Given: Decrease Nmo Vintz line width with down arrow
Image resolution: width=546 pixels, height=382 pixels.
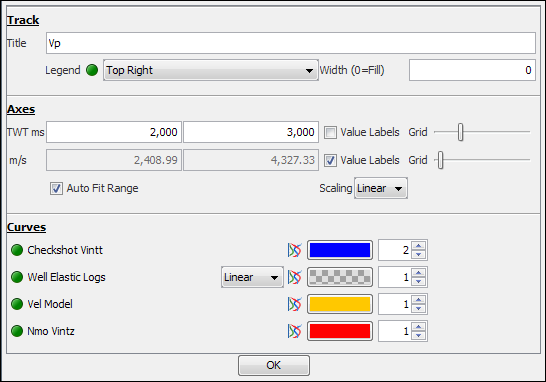Looking at the screenshot, I should pyautogui.click(x=419, y=336).
